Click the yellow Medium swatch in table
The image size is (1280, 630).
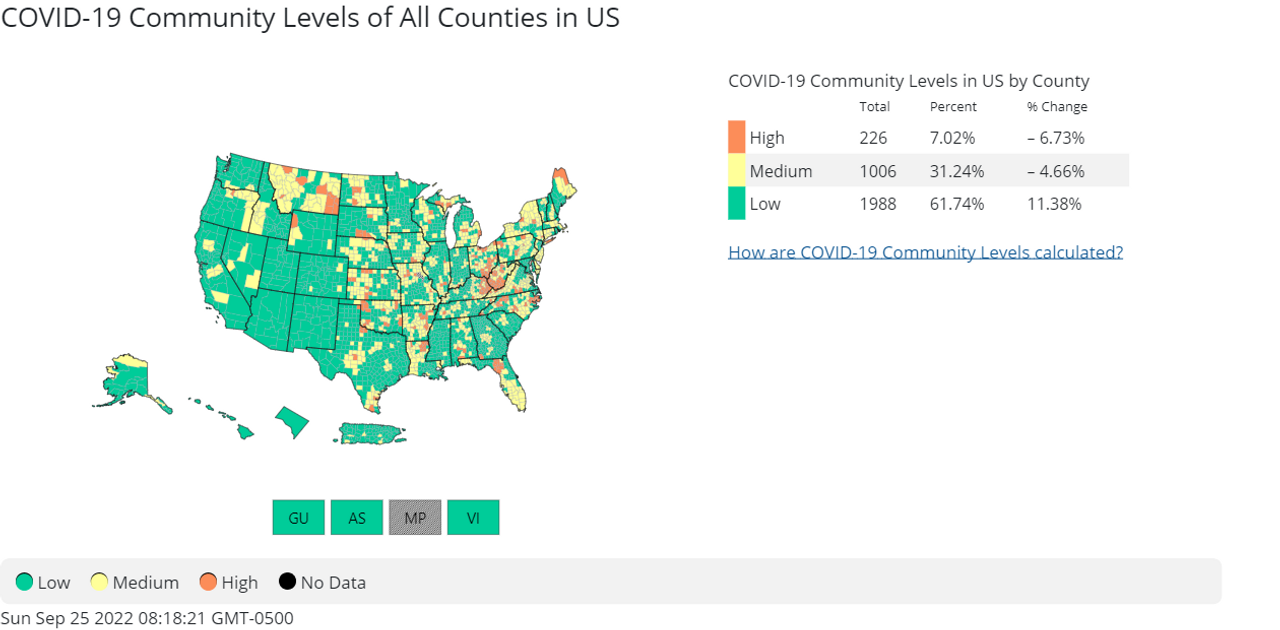(736, 170)
